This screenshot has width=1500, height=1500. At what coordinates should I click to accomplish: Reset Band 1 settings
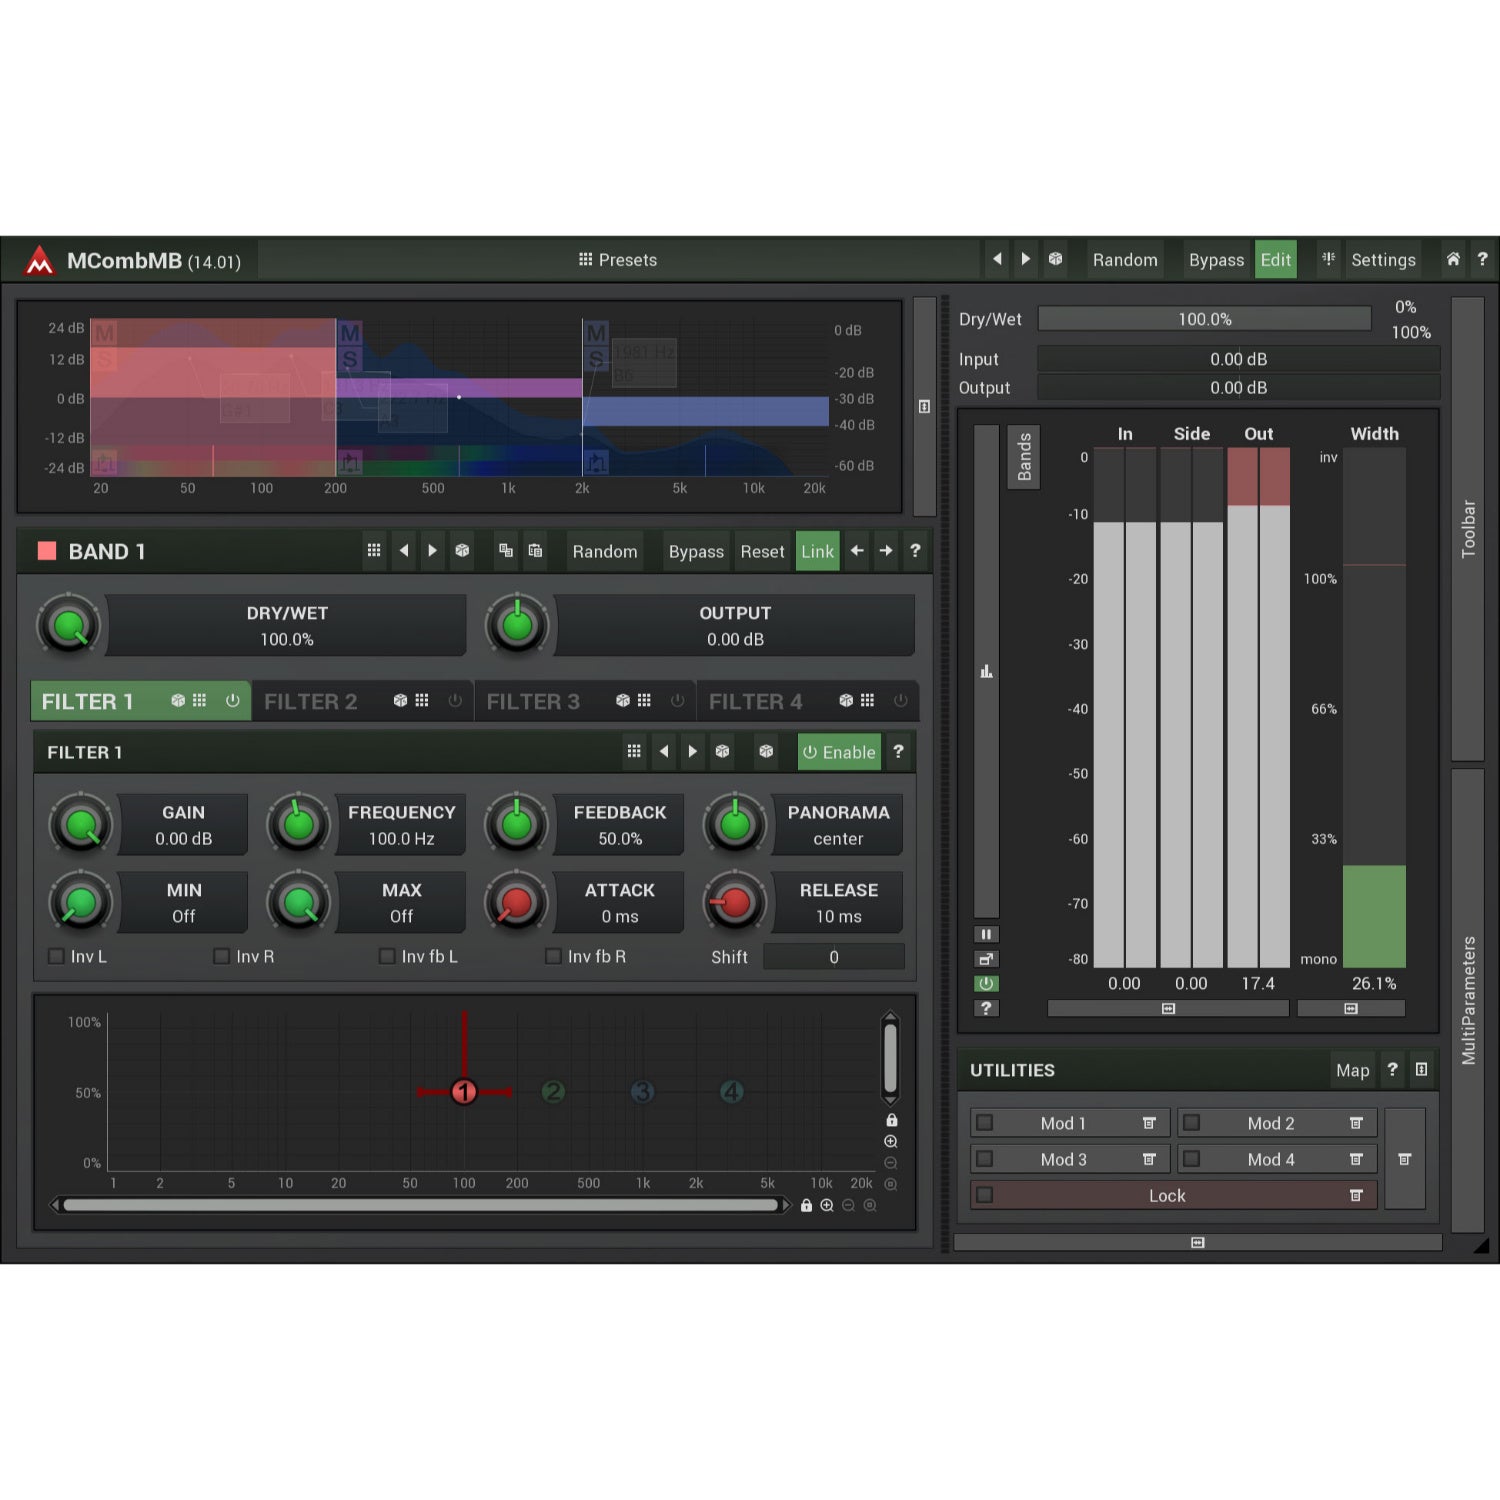tap(762, 552)
